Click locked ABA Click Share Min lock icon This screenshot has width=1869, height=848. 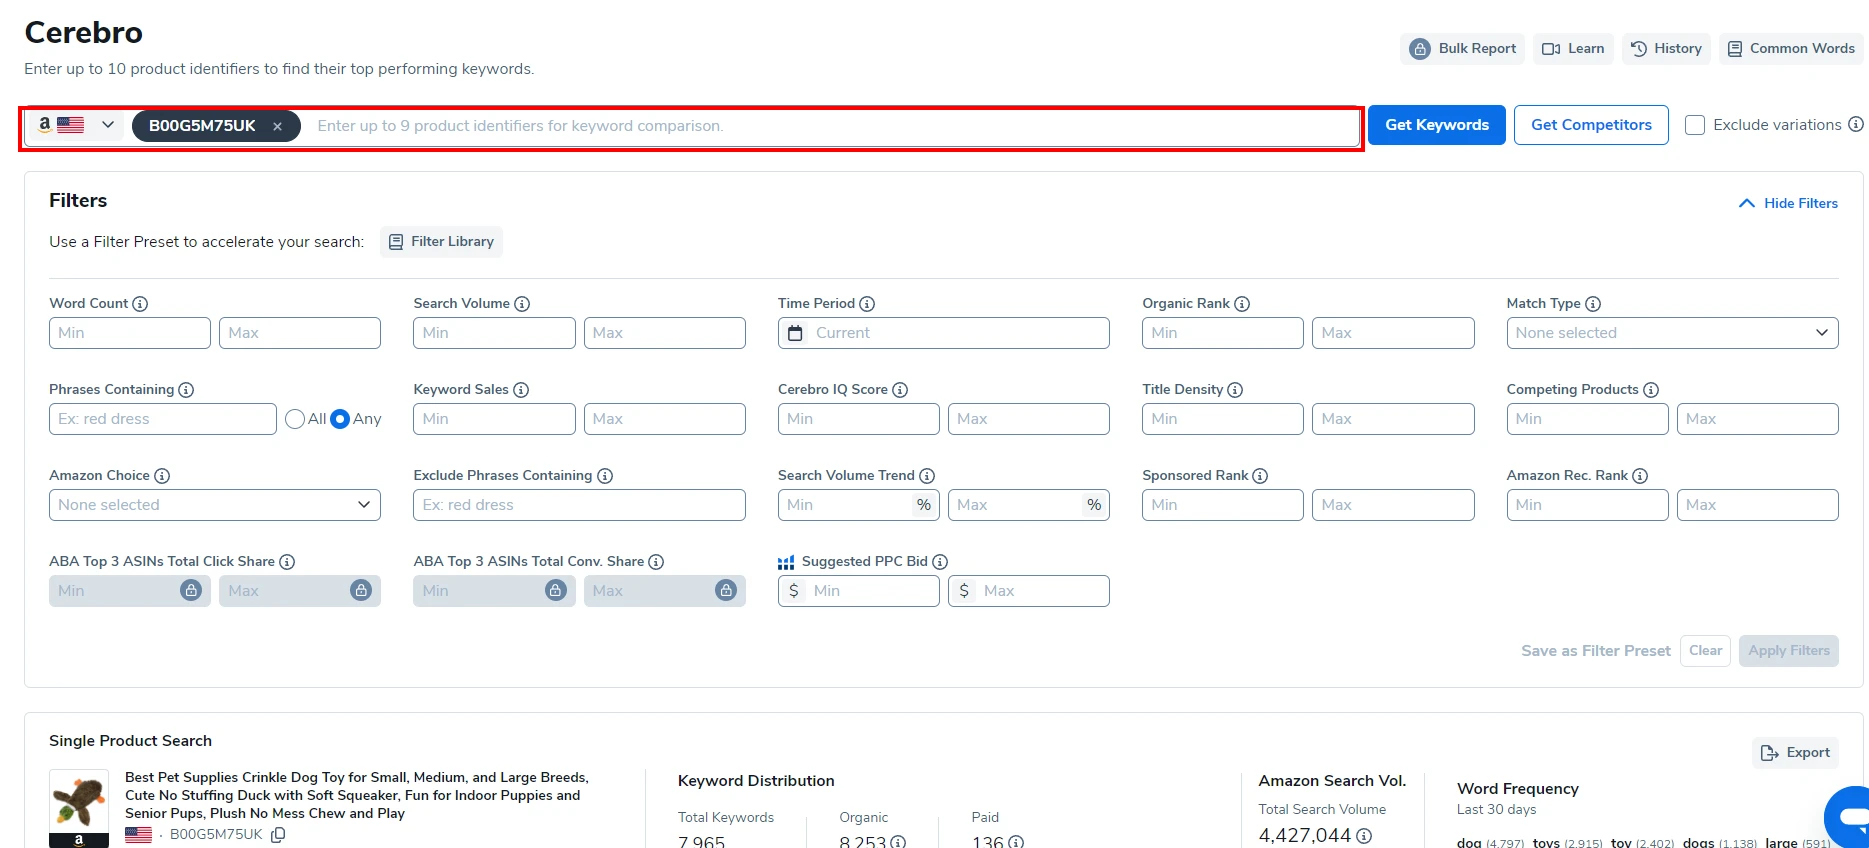(191, 591)
